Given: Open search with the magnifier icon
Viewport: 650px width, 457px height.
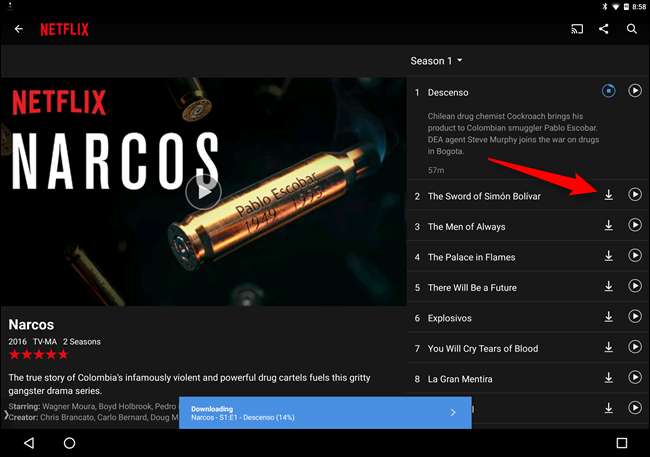Looking at the screenshot, I should [631, 29].
